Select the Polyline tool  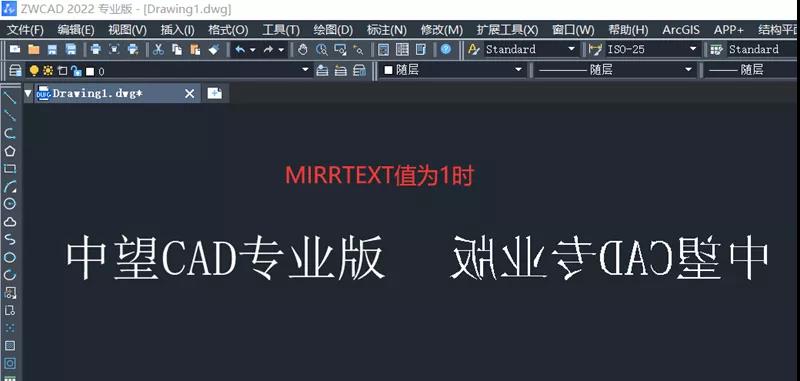coord(10,134)
